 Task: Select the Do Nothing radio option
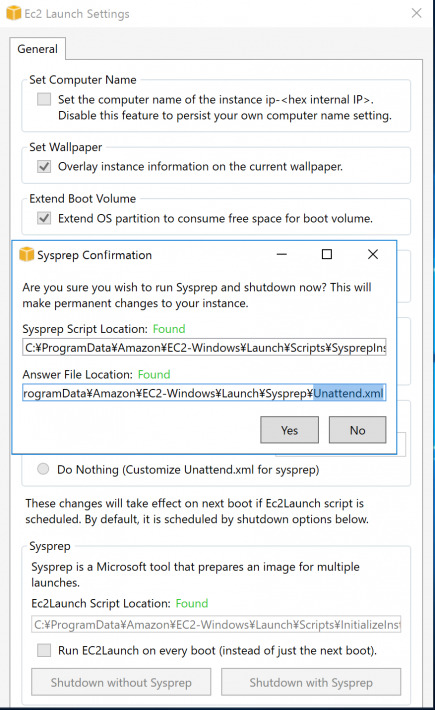[x=43, y=469]
